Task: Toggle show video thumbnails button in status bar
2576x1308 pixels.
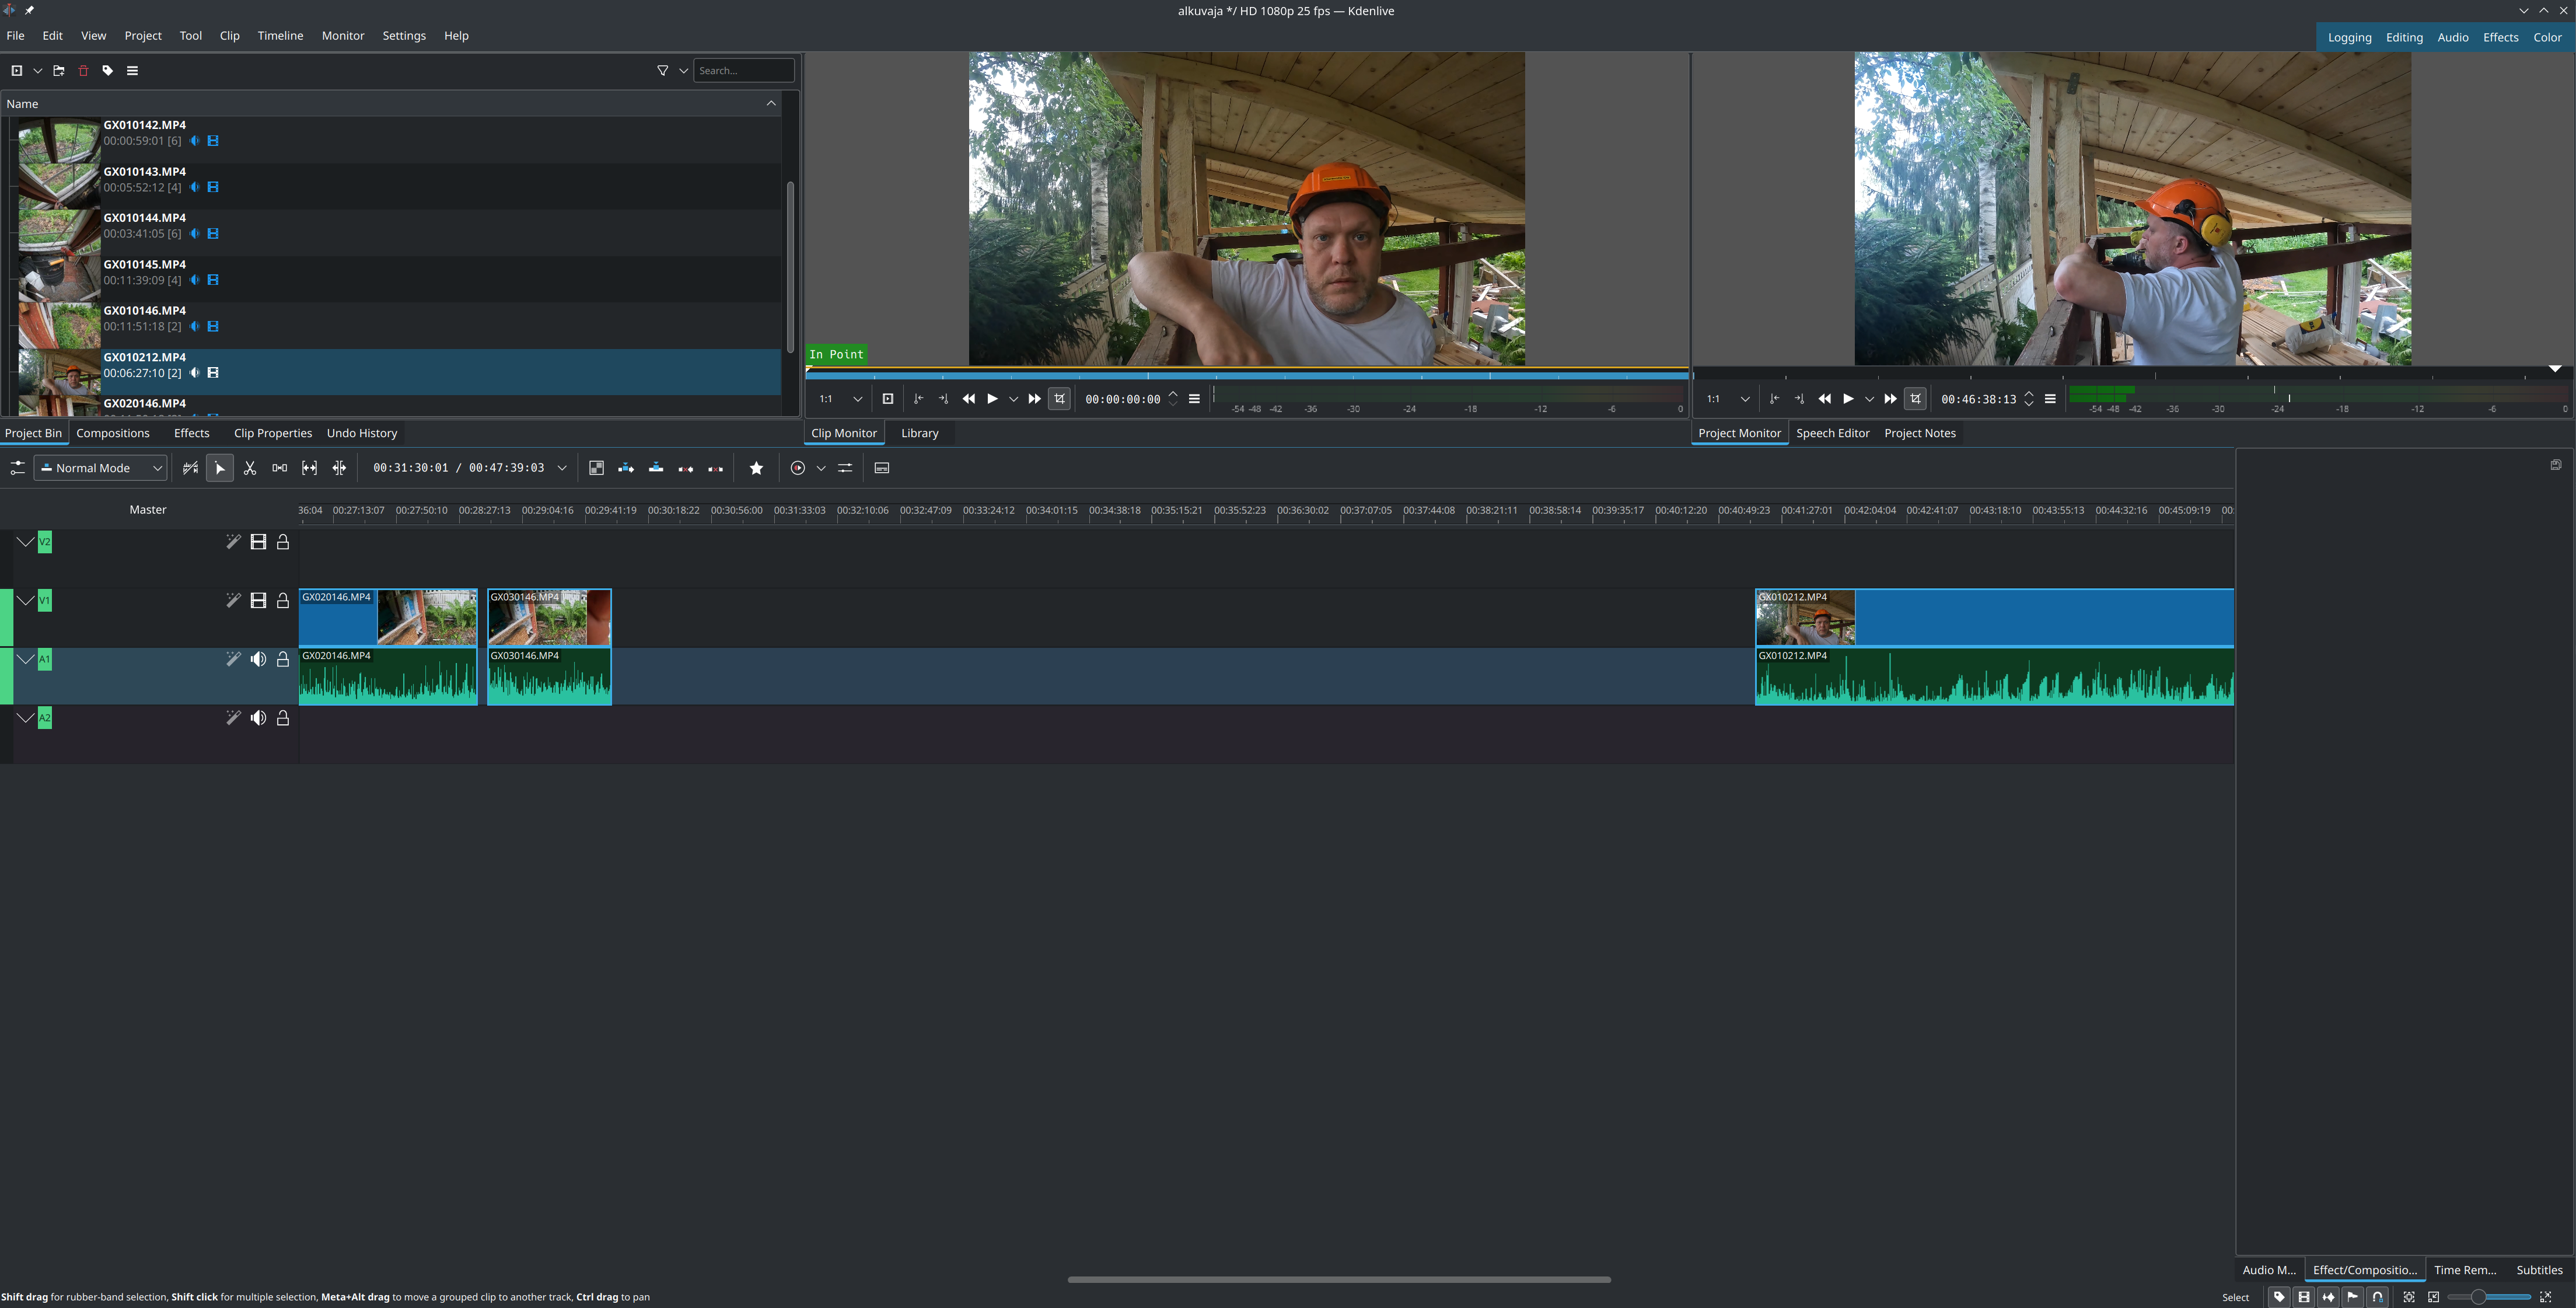Action: pyautogui.click(x=2304, y=1297)
